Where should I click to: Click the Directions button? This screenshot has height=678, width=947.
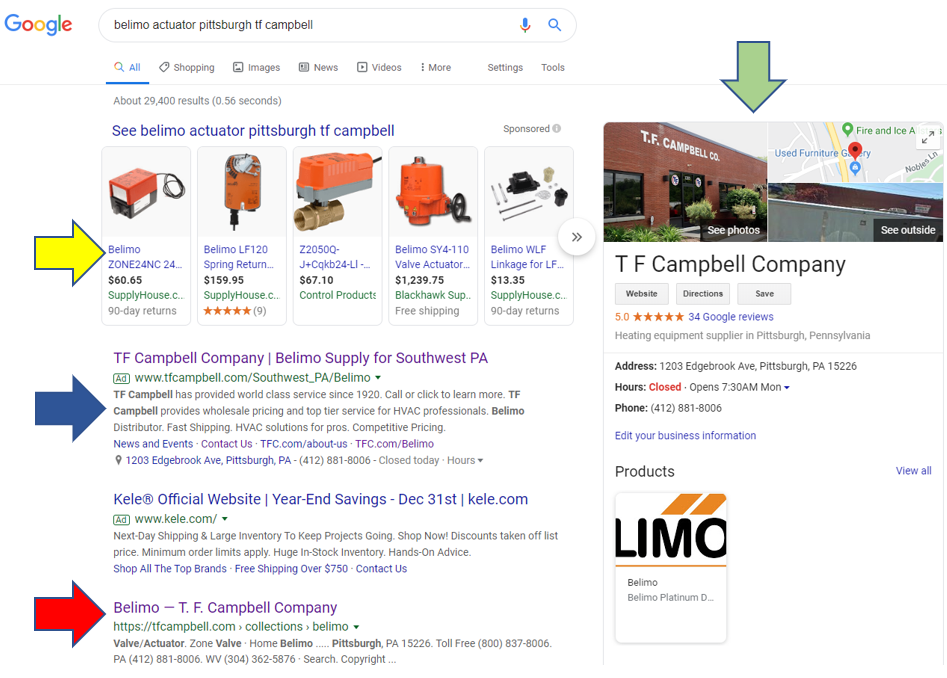click(703, 294)
